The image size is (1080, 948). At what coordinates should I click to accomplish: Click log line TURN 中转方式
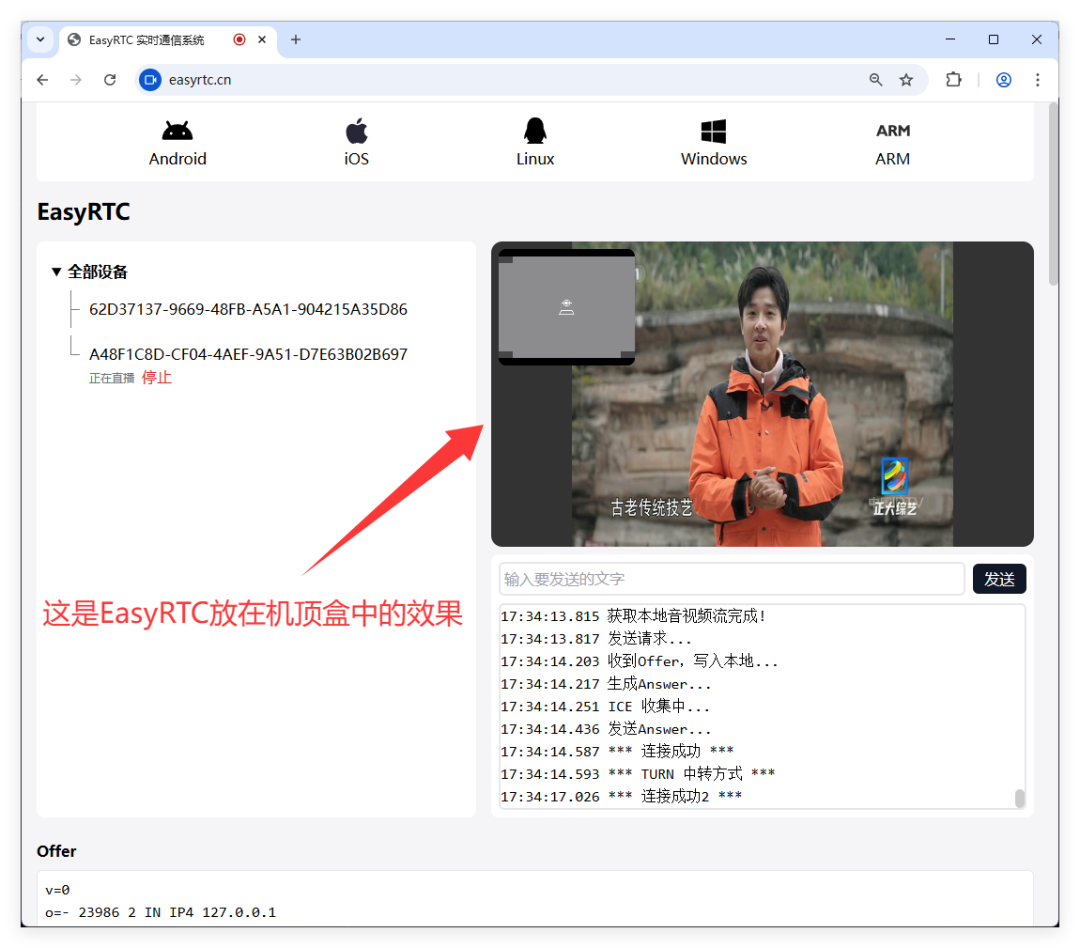(638, 774)
